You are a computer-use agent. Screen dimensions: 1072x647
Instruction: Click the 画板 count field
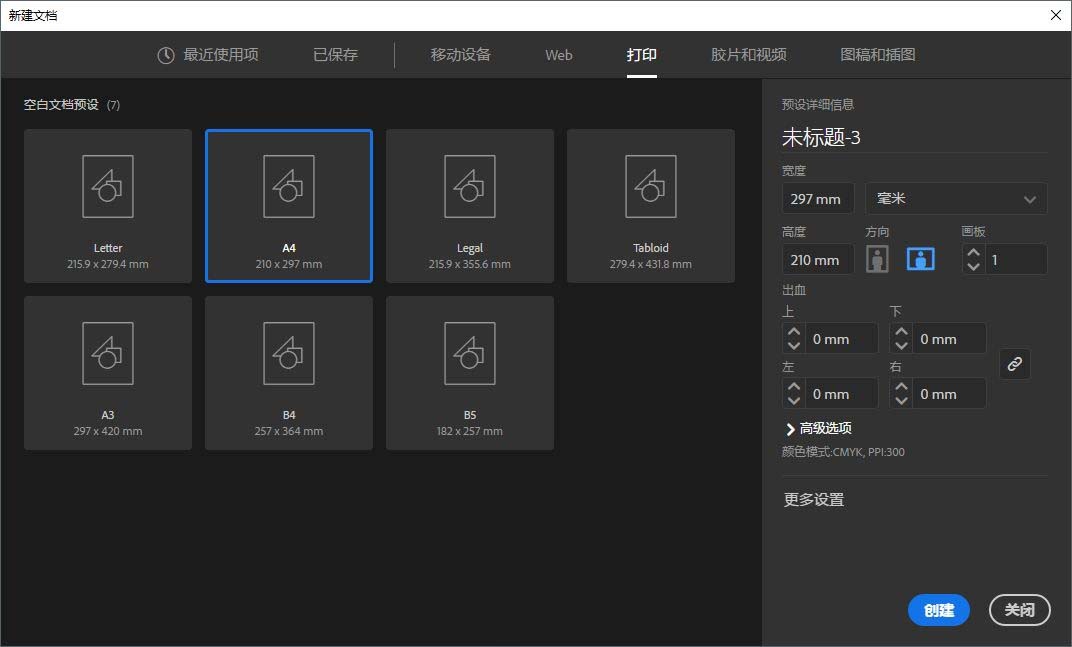pyautogui.click(x=1015, y=260)
